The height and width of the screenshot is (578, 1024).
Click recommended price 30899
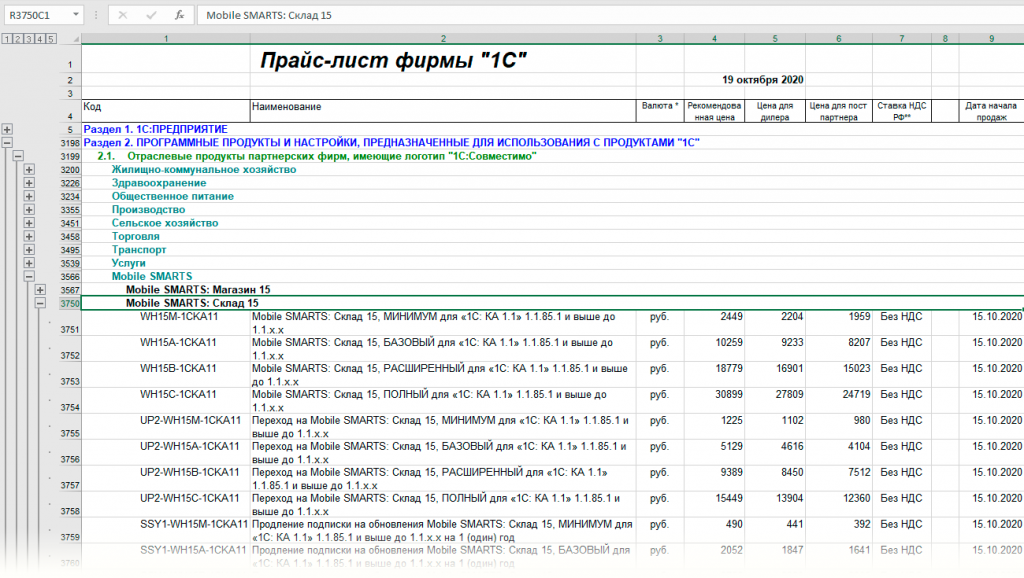coord(729,394)
